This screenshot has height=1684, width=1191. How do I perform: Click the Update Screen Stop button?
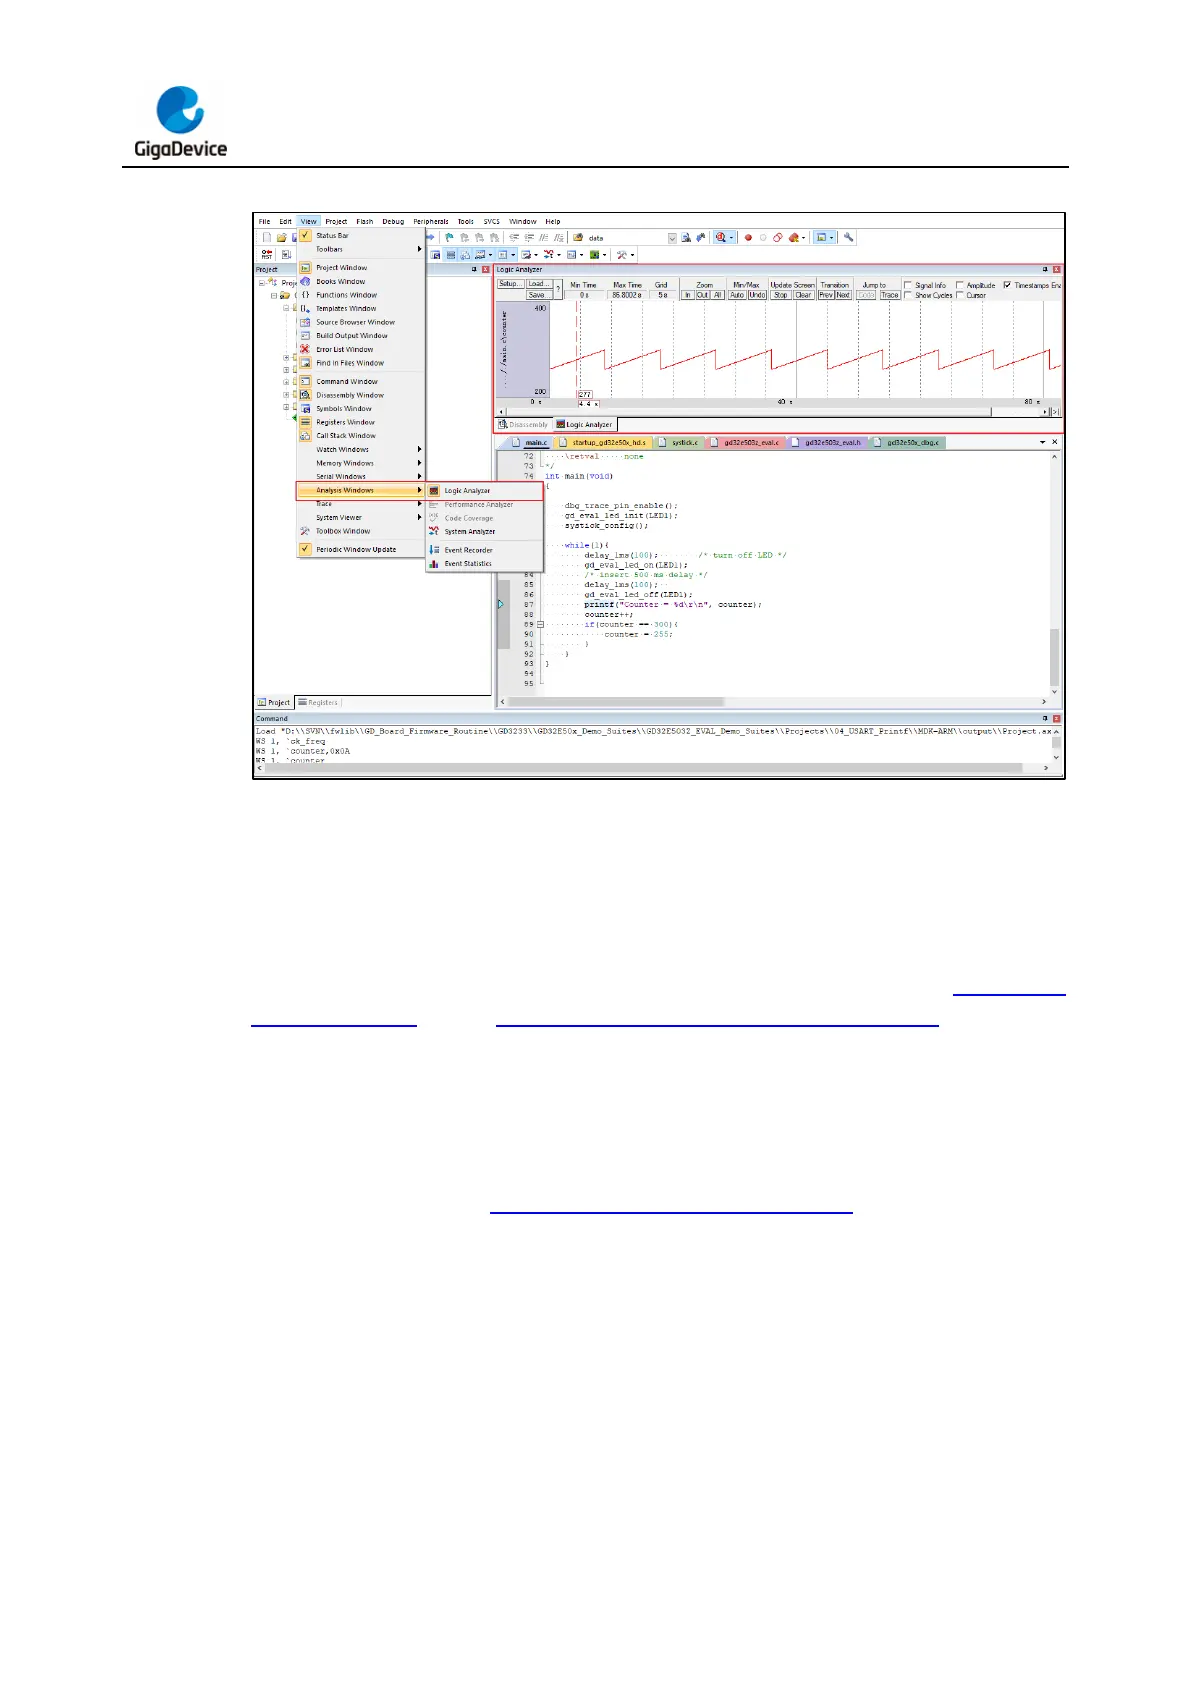click(781, 295)
